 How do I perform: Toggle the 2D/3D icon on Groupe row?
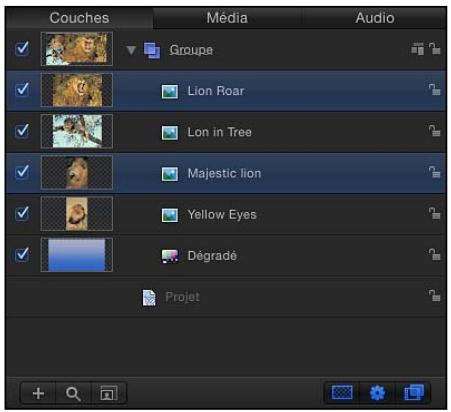pos(417,49)
